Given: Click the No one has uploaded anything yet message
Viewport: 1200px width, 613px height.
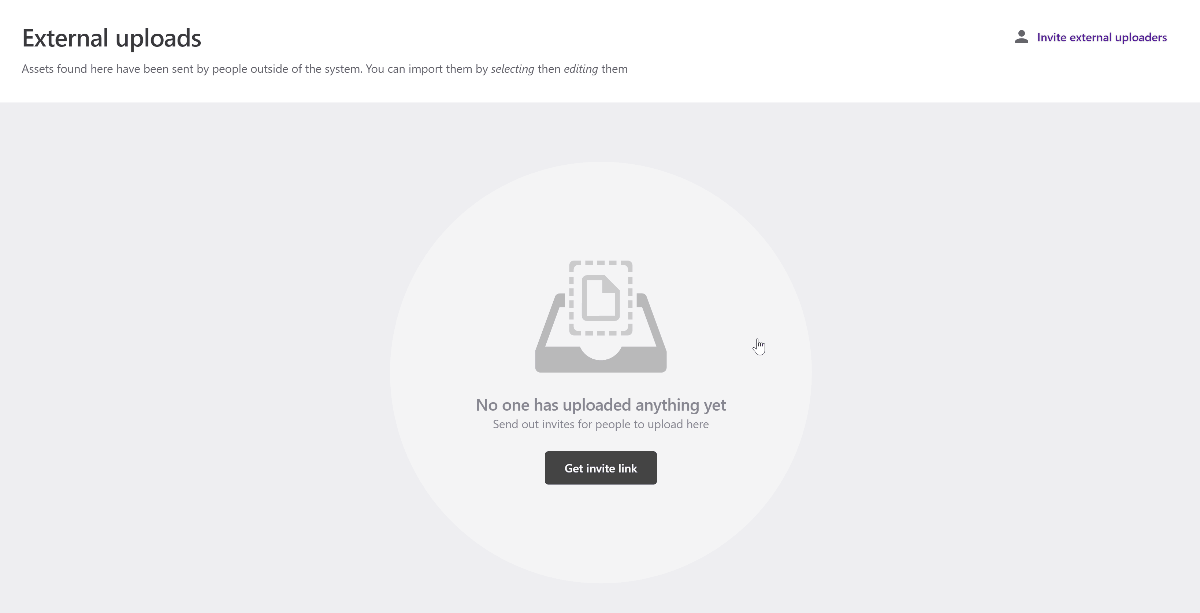Looking at the screenshot, I should click(601, 405).
